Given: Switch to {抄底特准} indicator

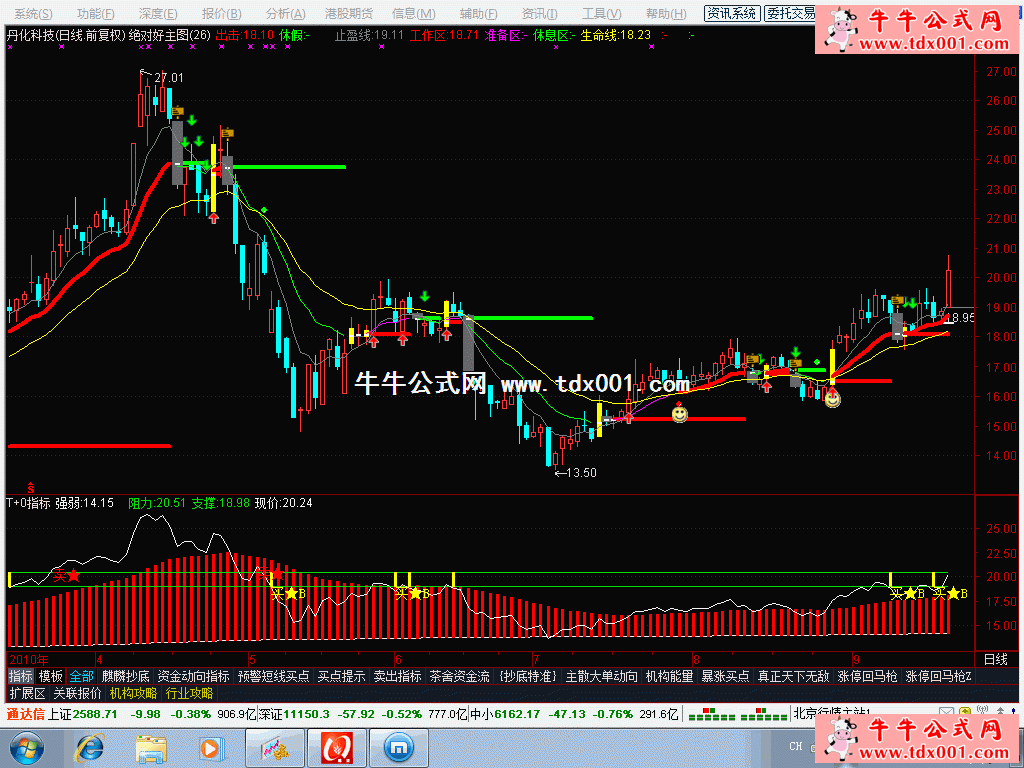Looking at the screenshot, I should pyautogui.click(x=527, y=676).
